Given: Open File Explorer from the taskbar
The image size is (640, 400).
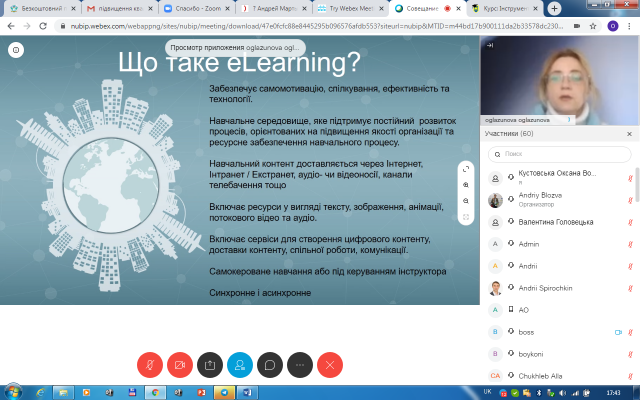Looking at the screenshot, I should [x=63, y=393].
